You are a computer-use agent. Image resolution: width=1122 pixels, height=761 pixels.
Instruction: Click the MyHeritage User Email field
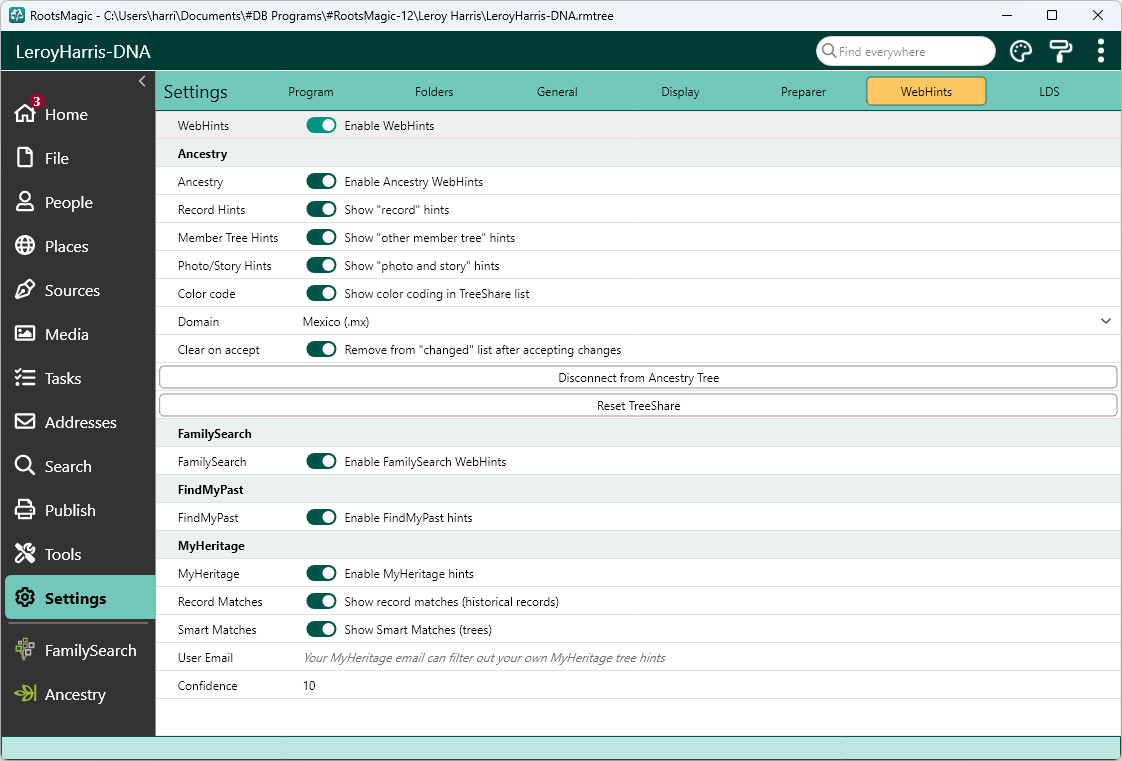coord(708,657)
